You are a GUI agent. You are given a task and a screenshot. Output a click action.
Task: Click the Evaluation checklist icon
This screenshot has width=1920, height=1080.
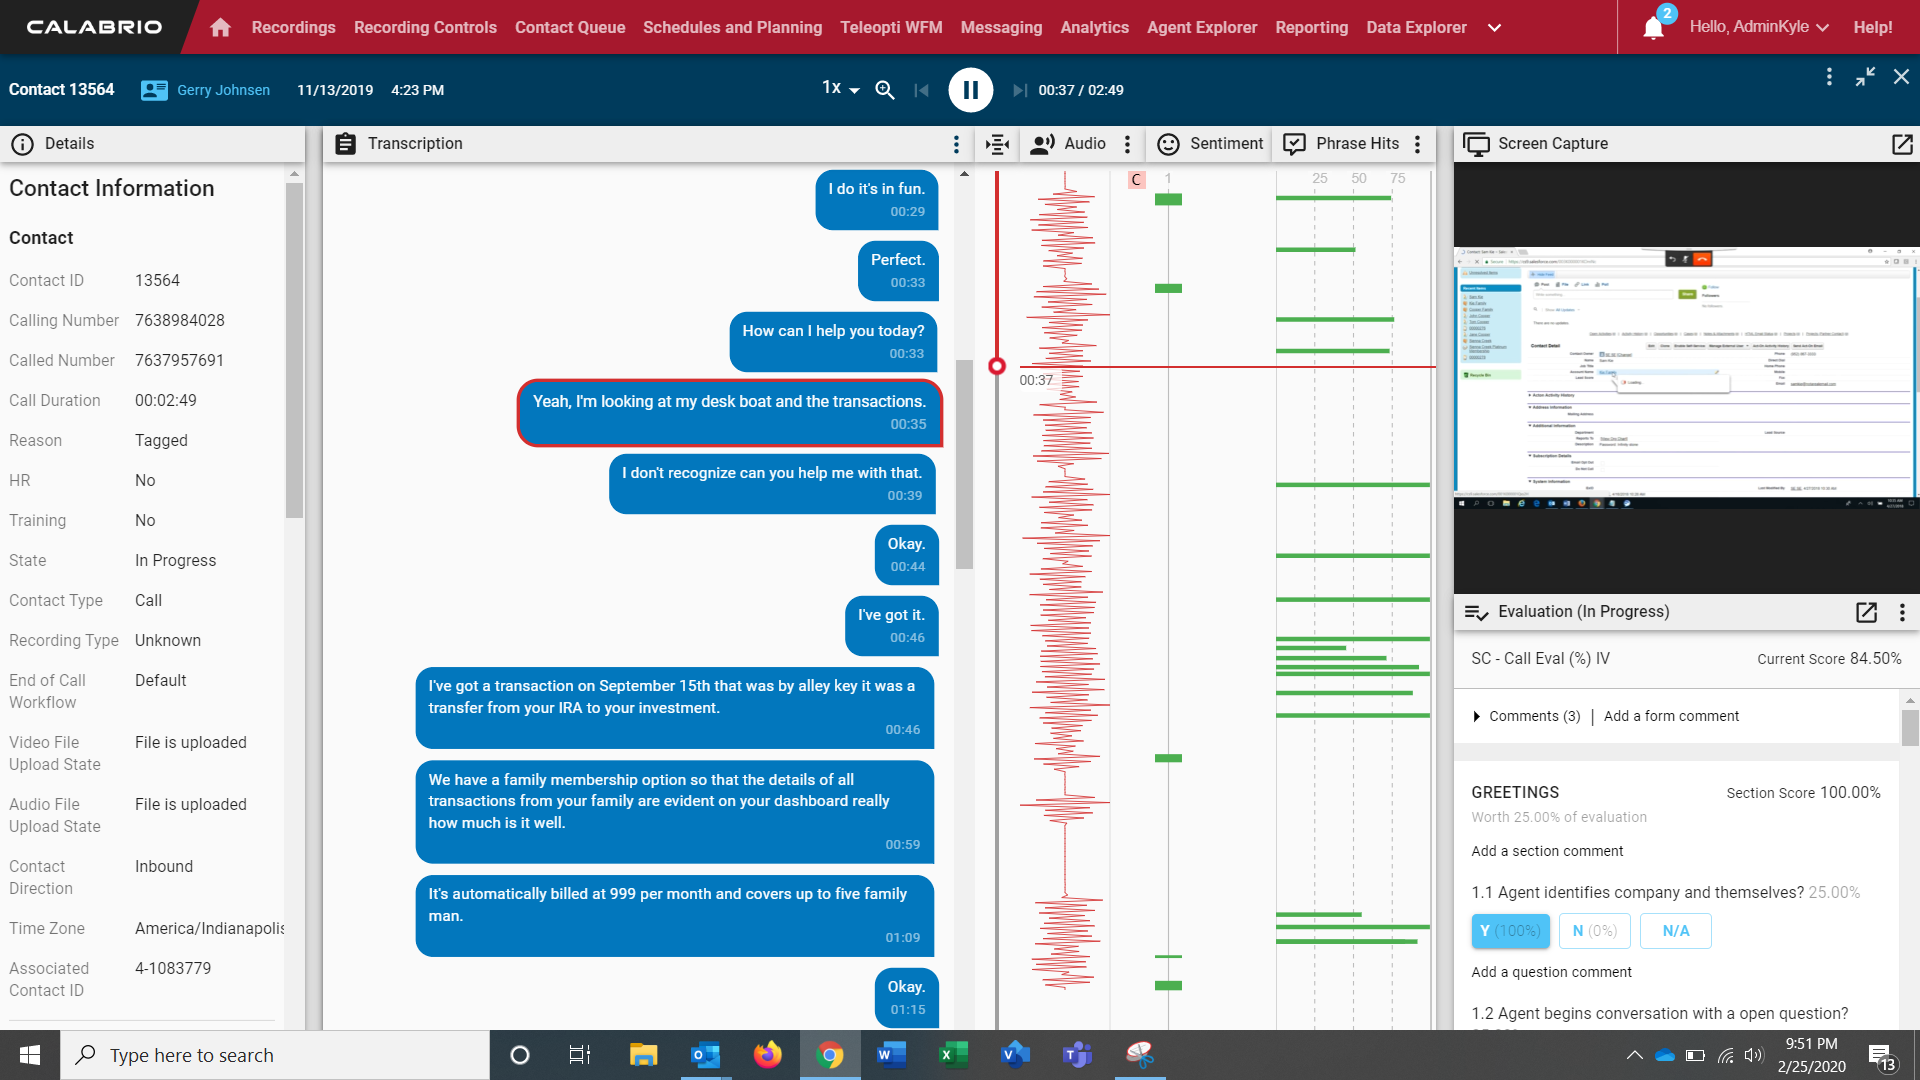click(x=1476, y=612)
